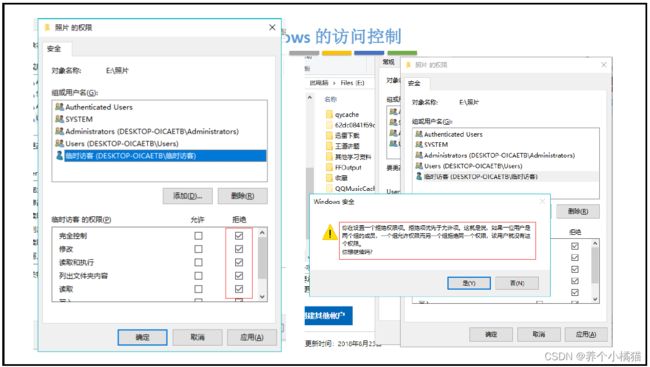Click the 名称 column header in Explorer
The height and width of the screenshot is (367, 650).
pos(330,99)
